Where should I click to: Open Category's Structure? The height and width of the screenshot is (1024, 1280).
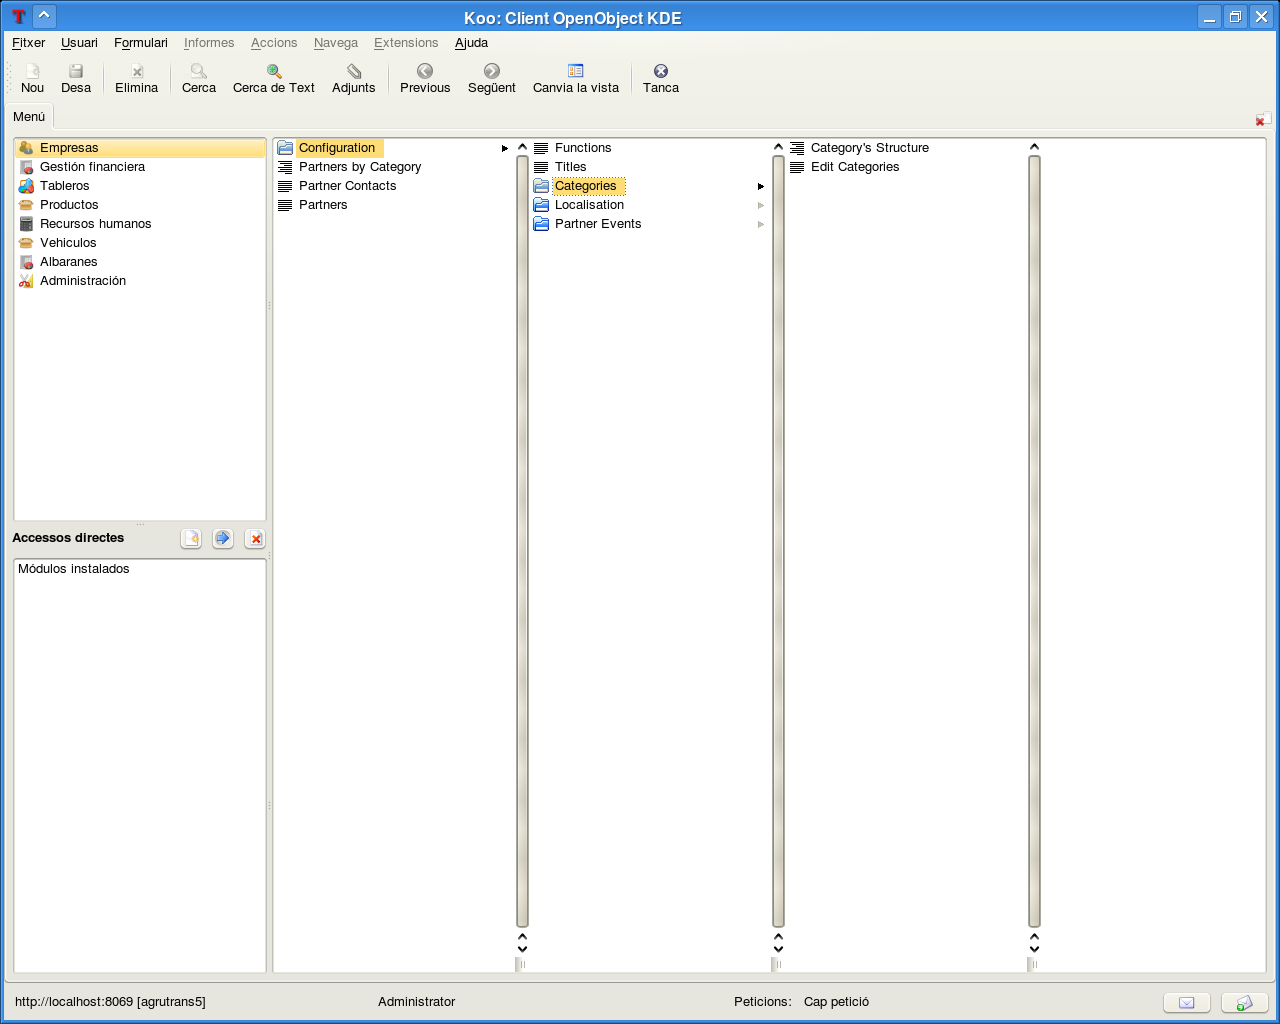pos(870,148)
